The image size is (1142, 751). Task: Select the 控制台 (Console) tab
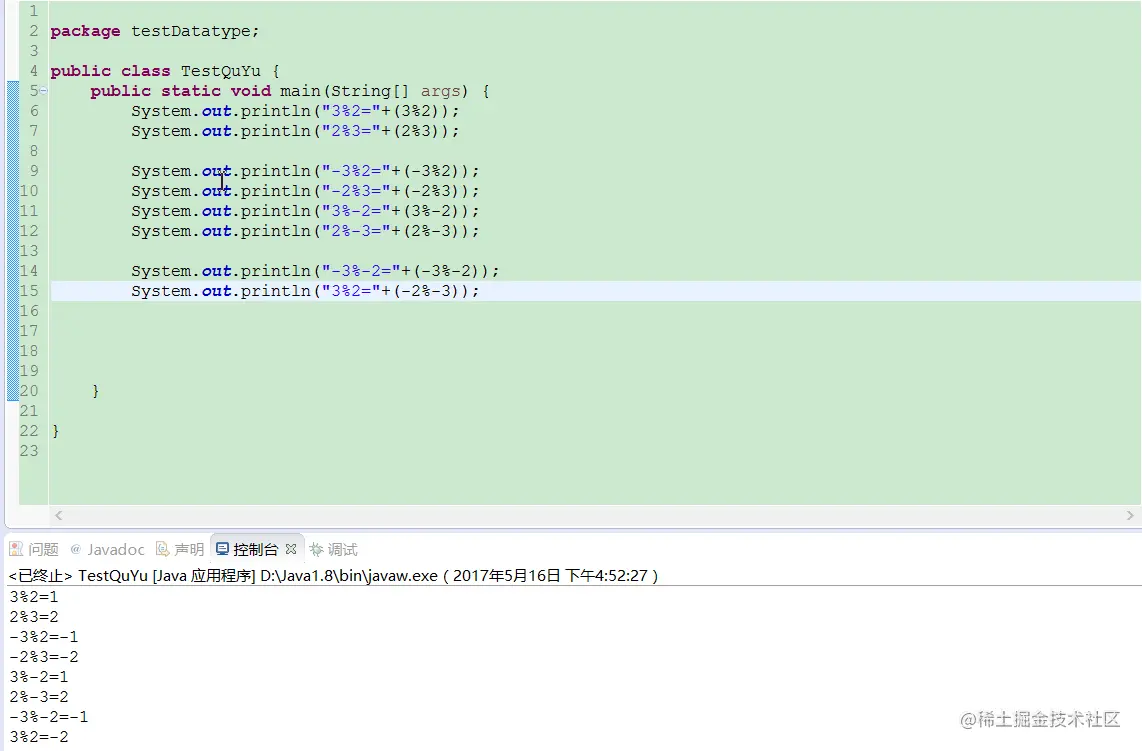pyautogui.click(x=255, y=549)
